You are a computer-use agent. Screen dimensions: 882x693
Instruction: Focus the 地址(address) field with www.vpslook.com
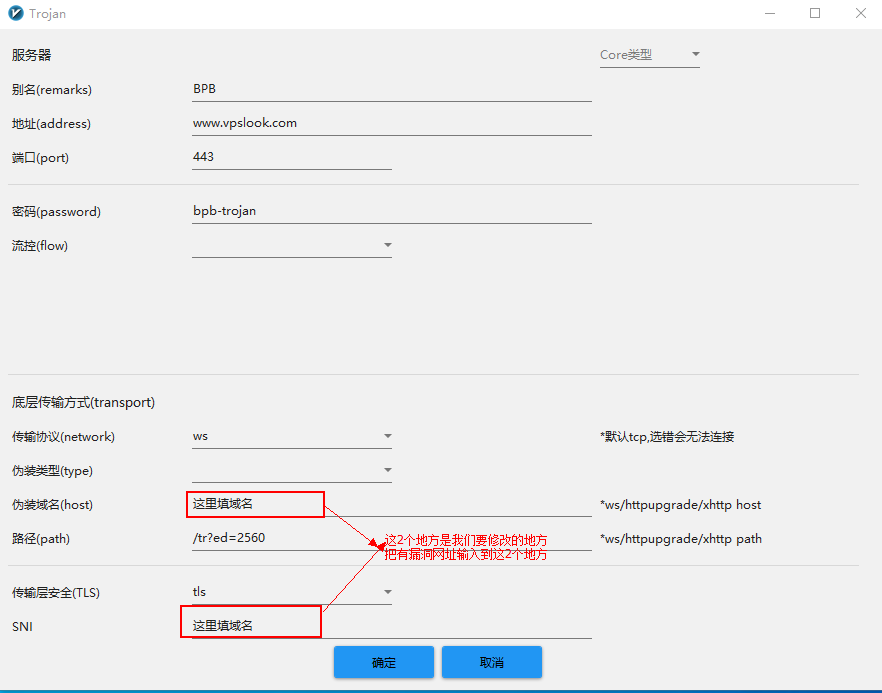click(x=391, y=123)
